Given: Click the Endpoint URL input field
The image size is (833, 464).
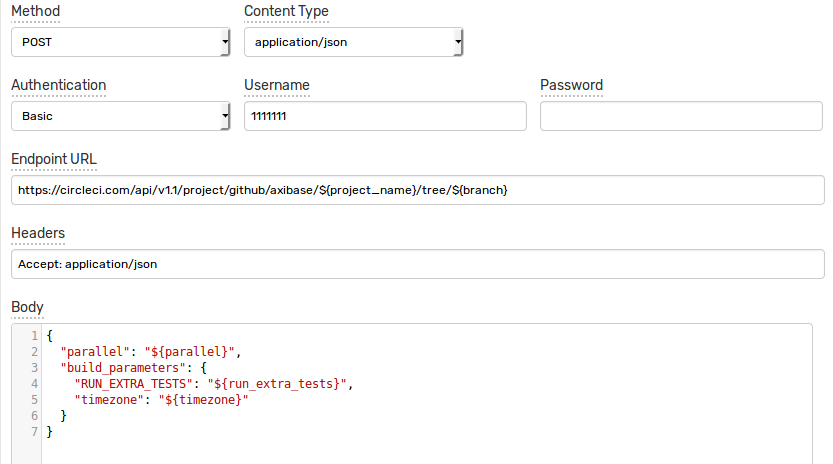Looking at the screenshot, I should (418, 190).
